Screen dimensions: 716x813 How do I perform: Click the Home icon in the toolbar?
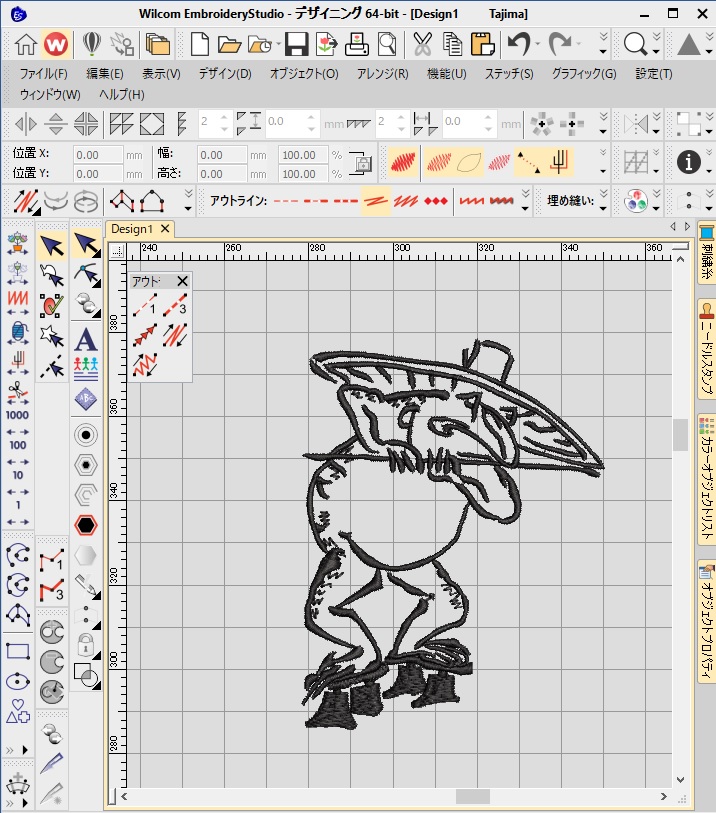[x=25, y=45]
